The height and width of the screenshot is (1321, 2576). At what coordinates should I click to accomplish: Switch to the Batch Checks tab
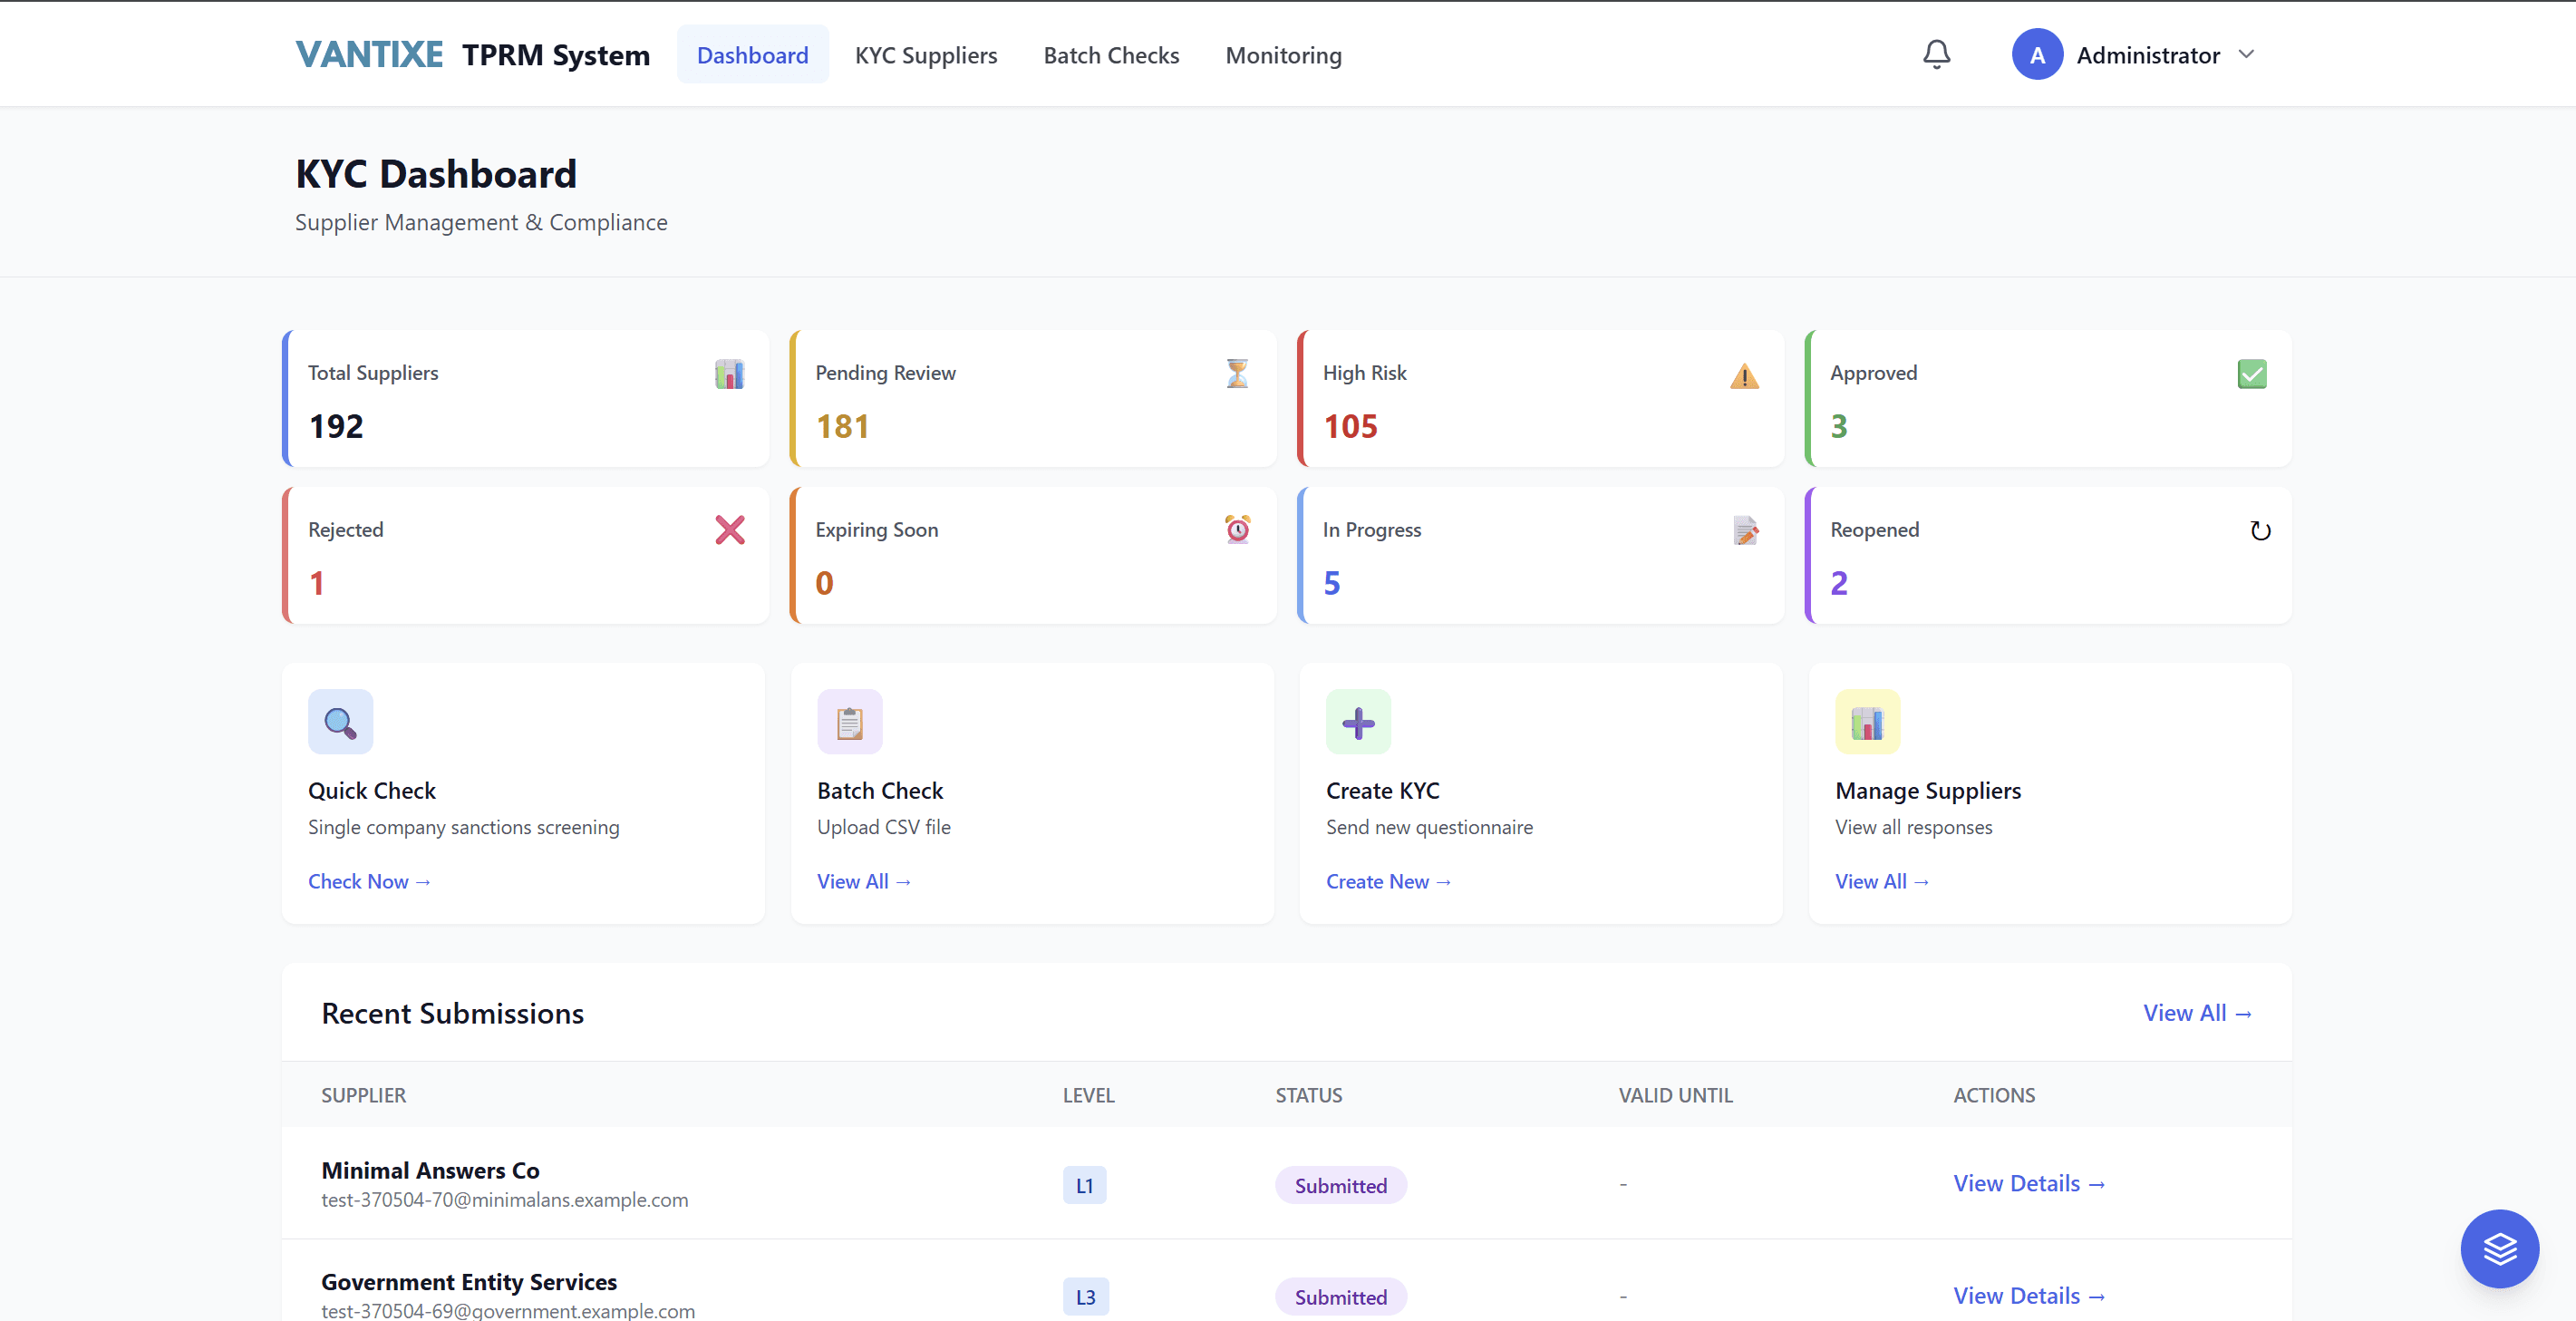(1111, 55)
